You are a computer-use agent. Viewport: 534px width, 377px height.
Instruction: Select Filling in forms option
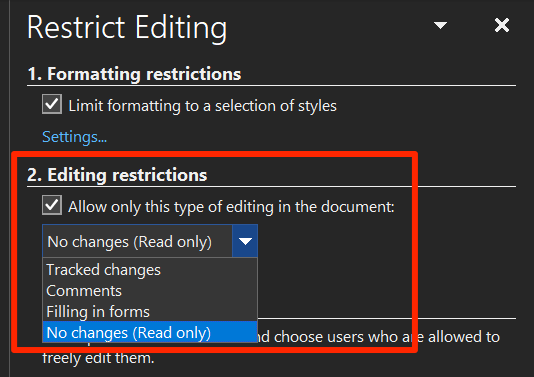[150, 311]
